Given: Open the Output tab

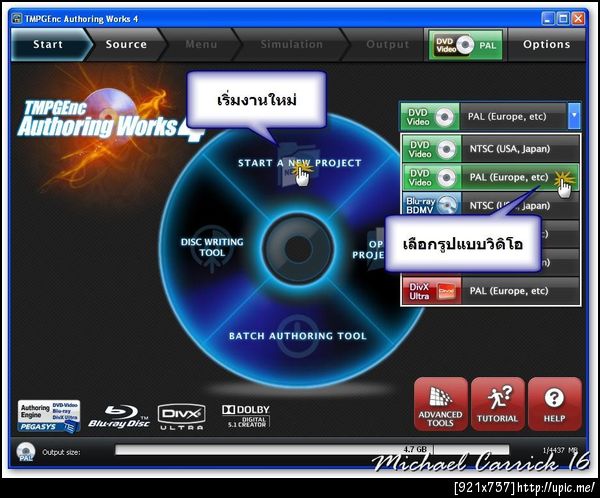Looking at the screenshot, I should pos(387,44).
